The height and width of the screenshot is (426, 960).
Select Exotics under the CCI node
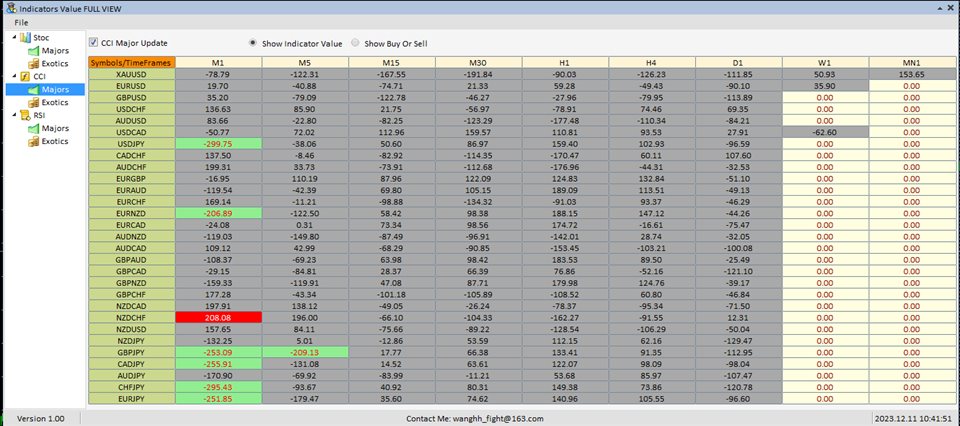pos(55,102)
